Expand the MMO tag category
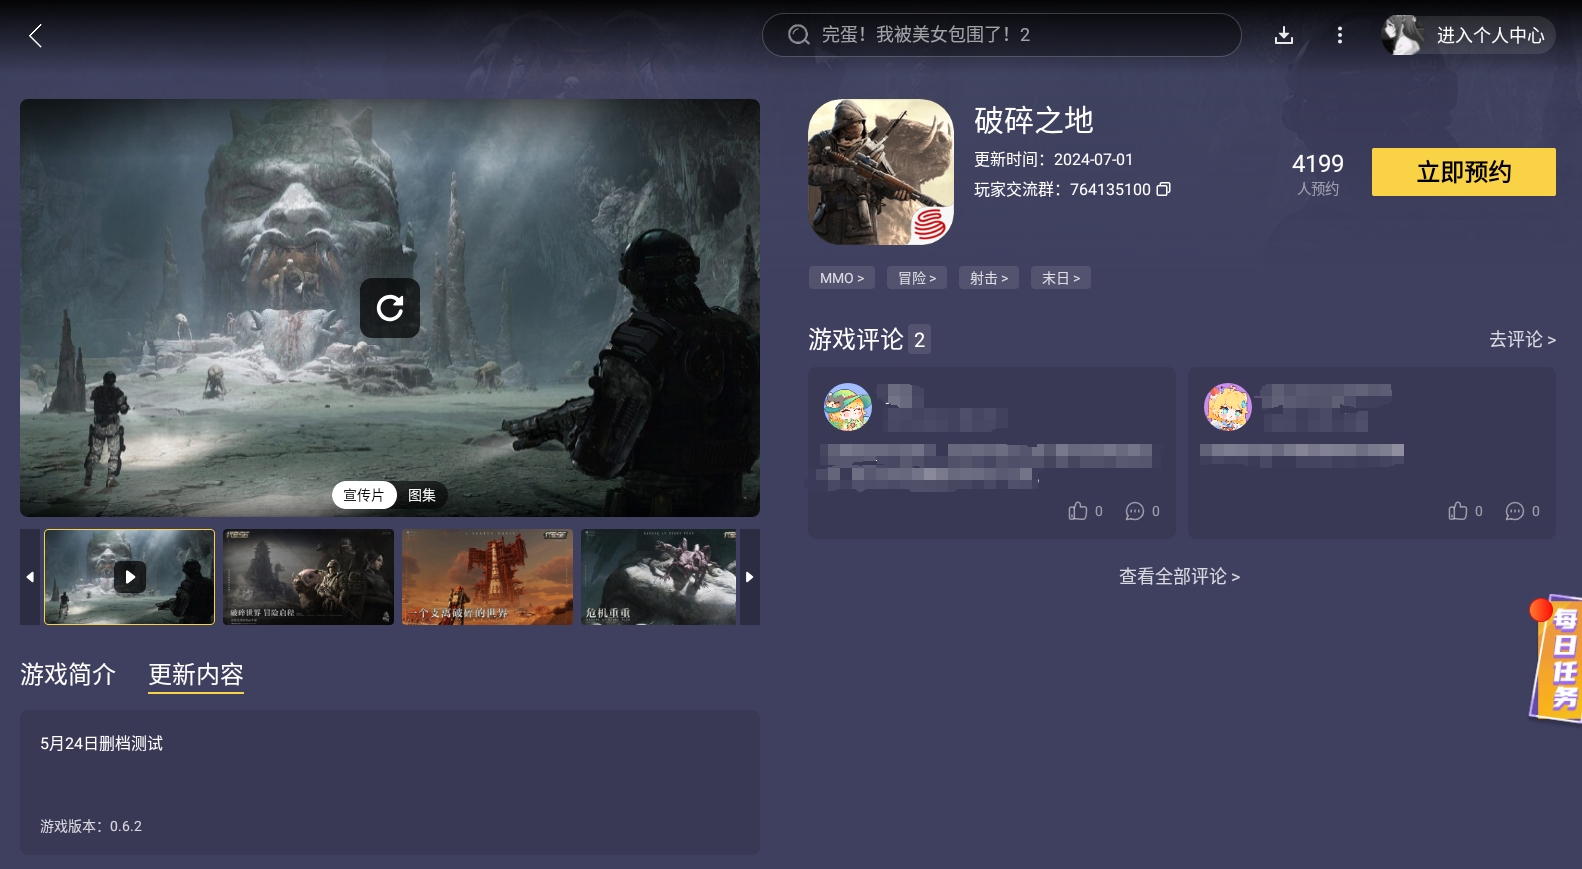Image resolution: width=1582 pixels, height=869 pixels. (x=842, y=278)
